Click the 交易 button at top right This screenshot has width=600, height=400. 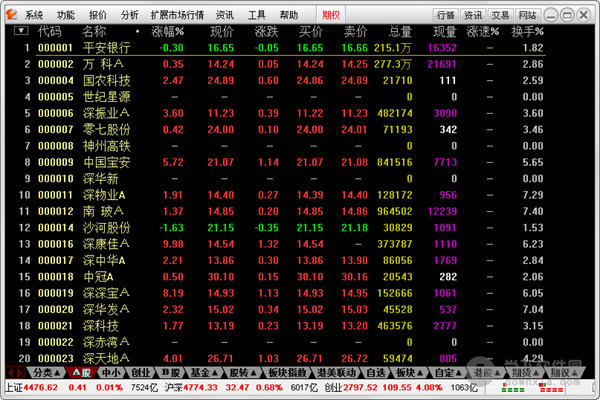tap(500, 15)
